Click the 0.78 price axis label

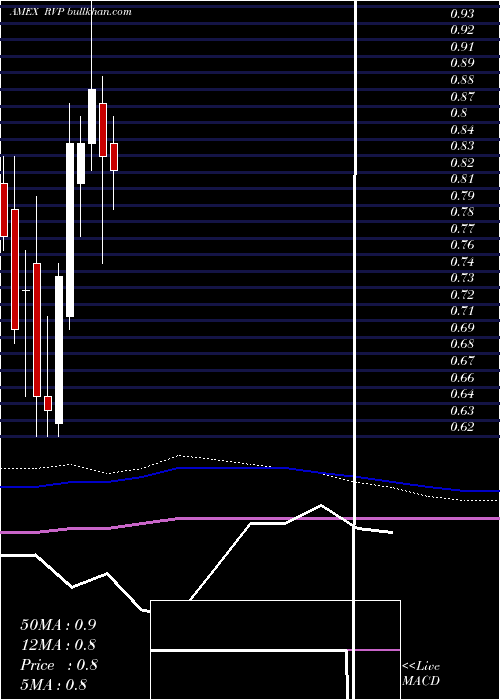click(x=462, y=212)
